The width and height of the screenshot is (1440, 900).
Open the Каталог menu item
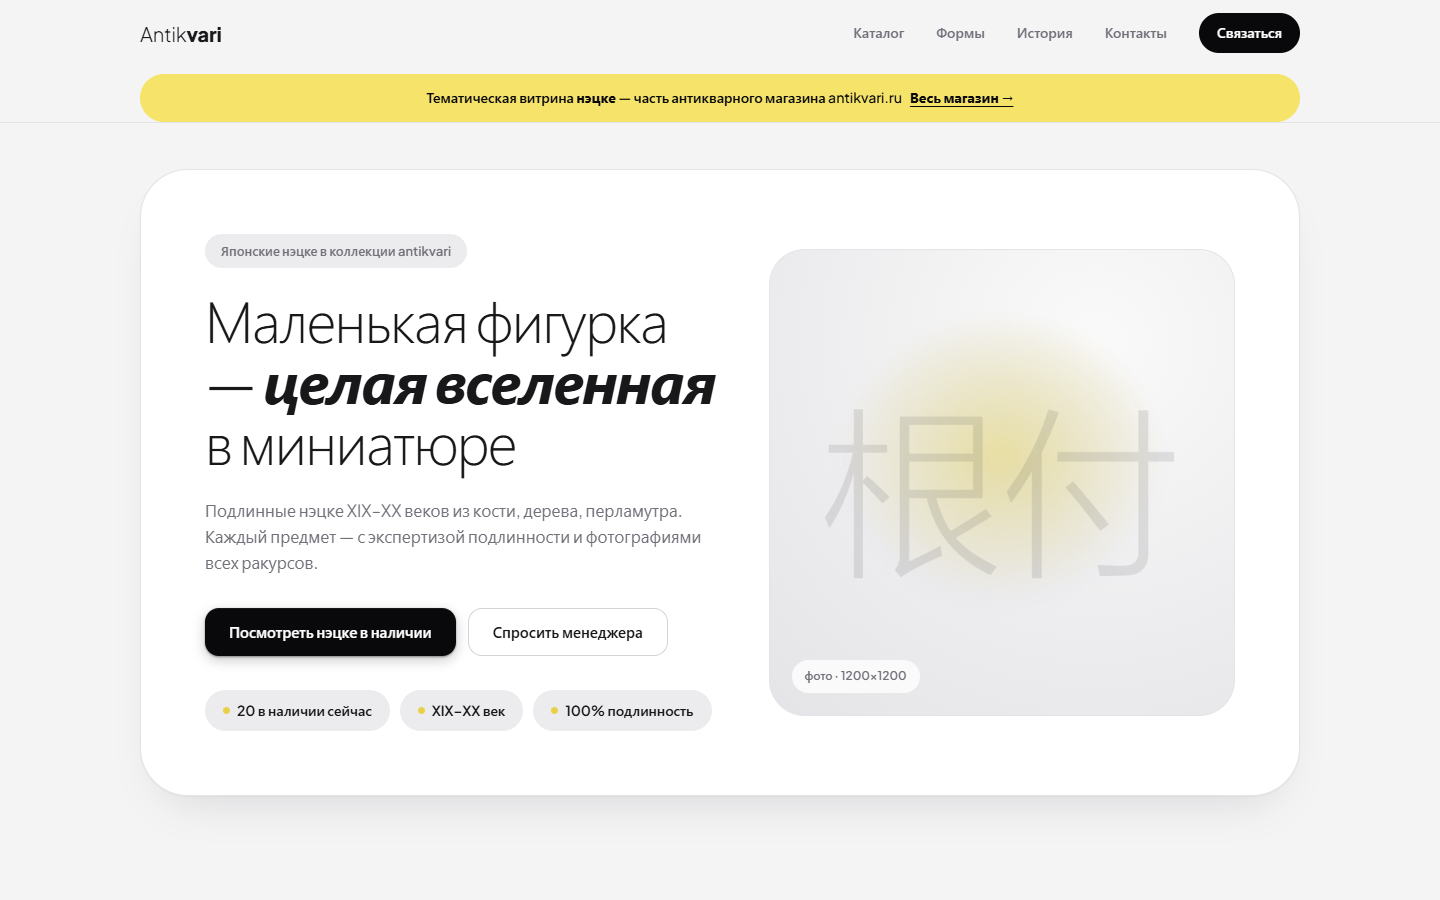click(x=878, y=33)
